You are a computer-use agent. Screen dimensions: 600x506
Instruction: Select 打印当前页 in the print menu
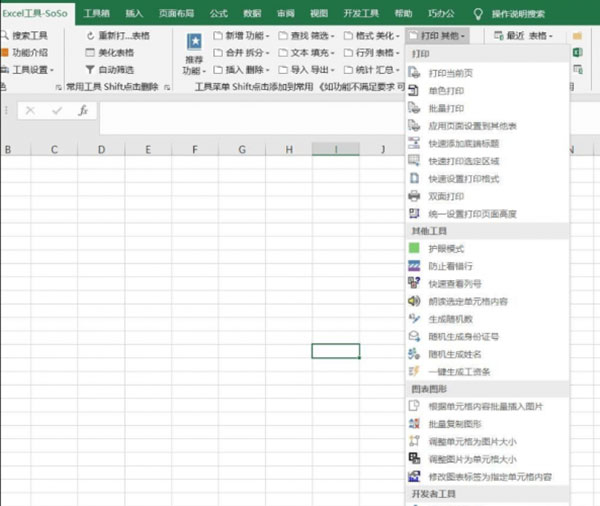pos(450,73)
